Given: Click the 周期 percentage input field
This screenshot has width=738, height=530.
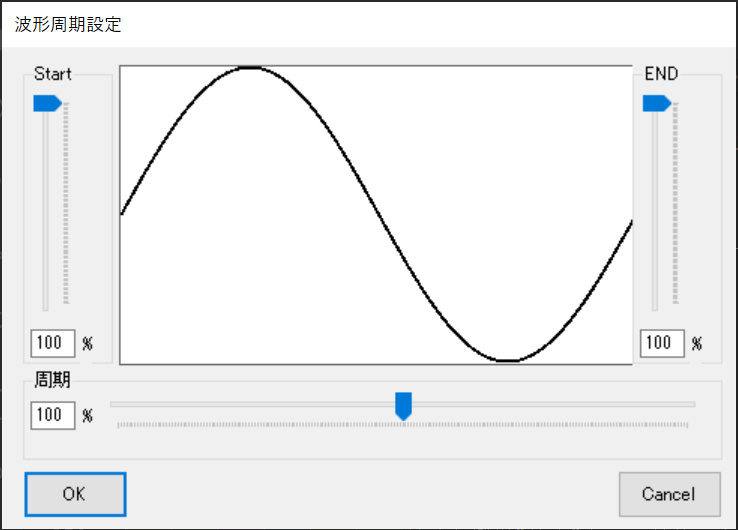Looking at the screenshot, I should coord(50,414).
